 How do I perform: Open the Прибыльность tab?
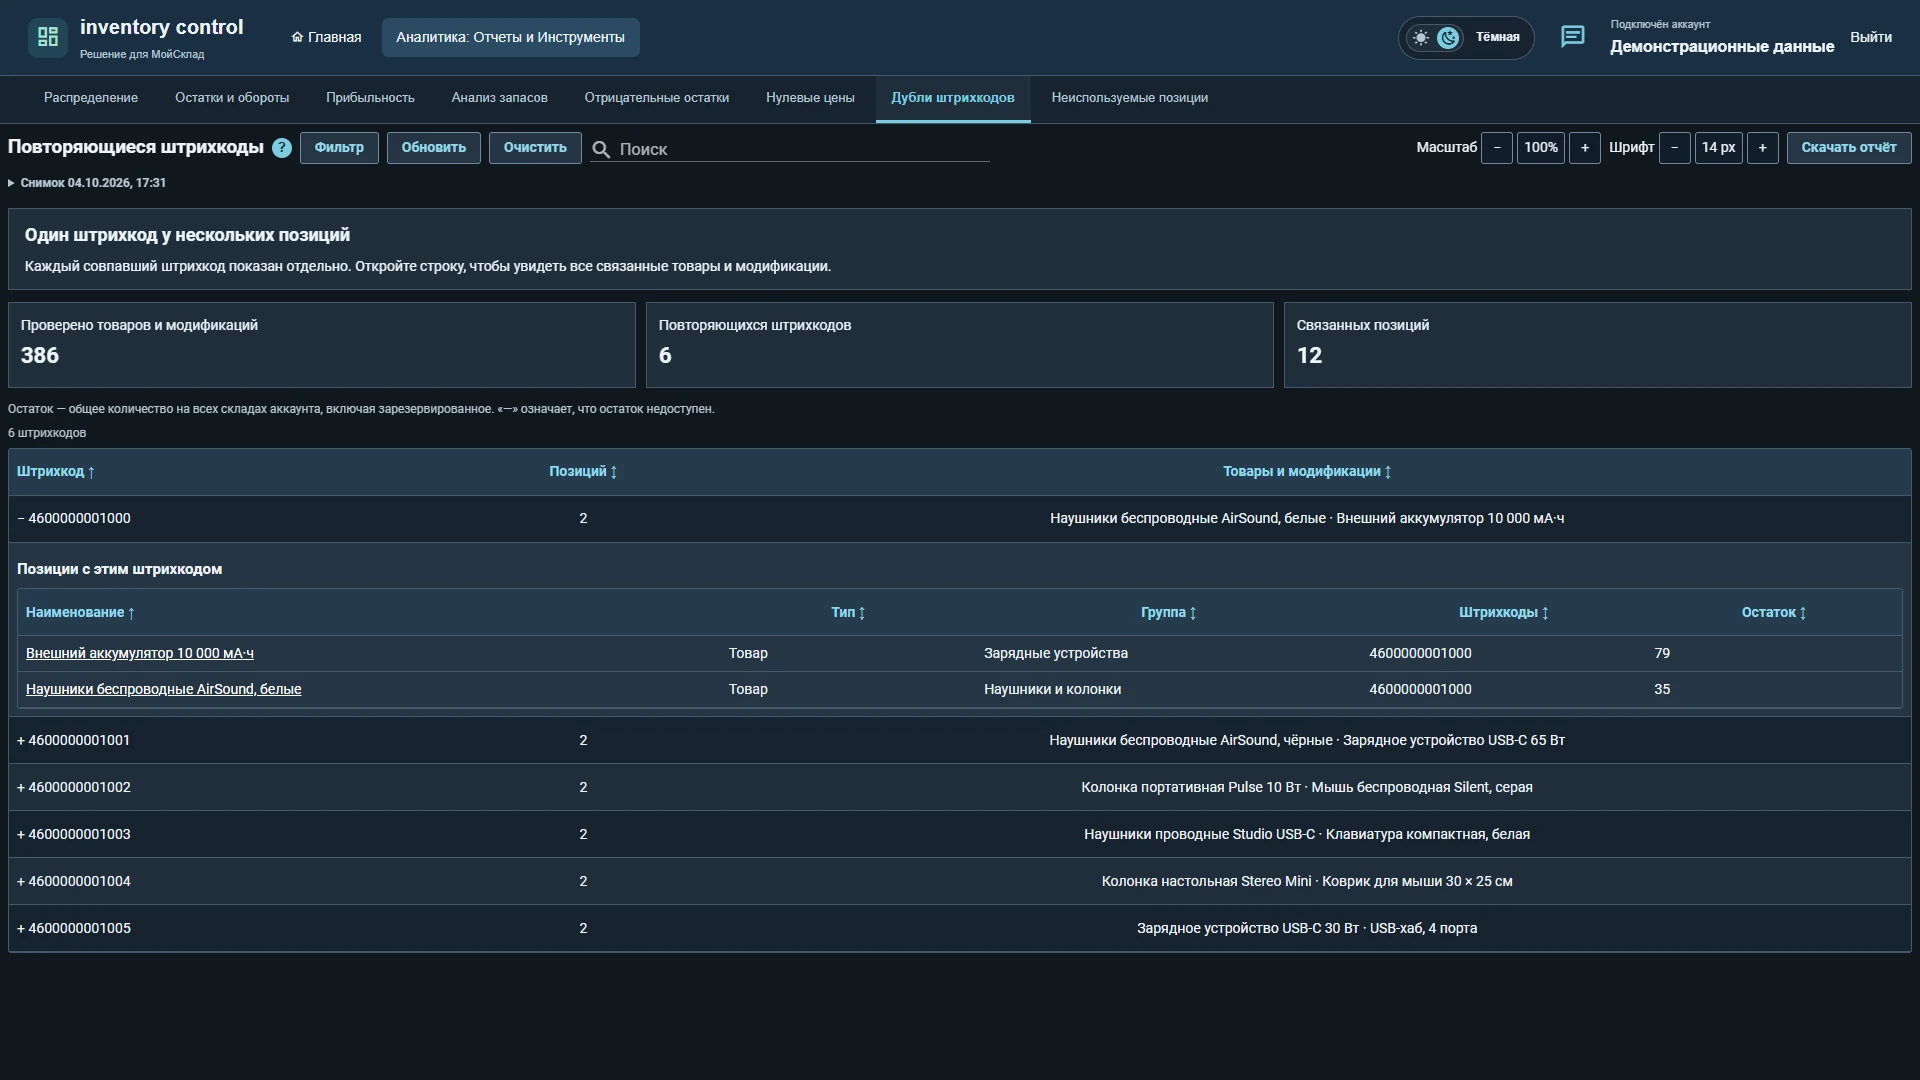(x=370, y=98)
